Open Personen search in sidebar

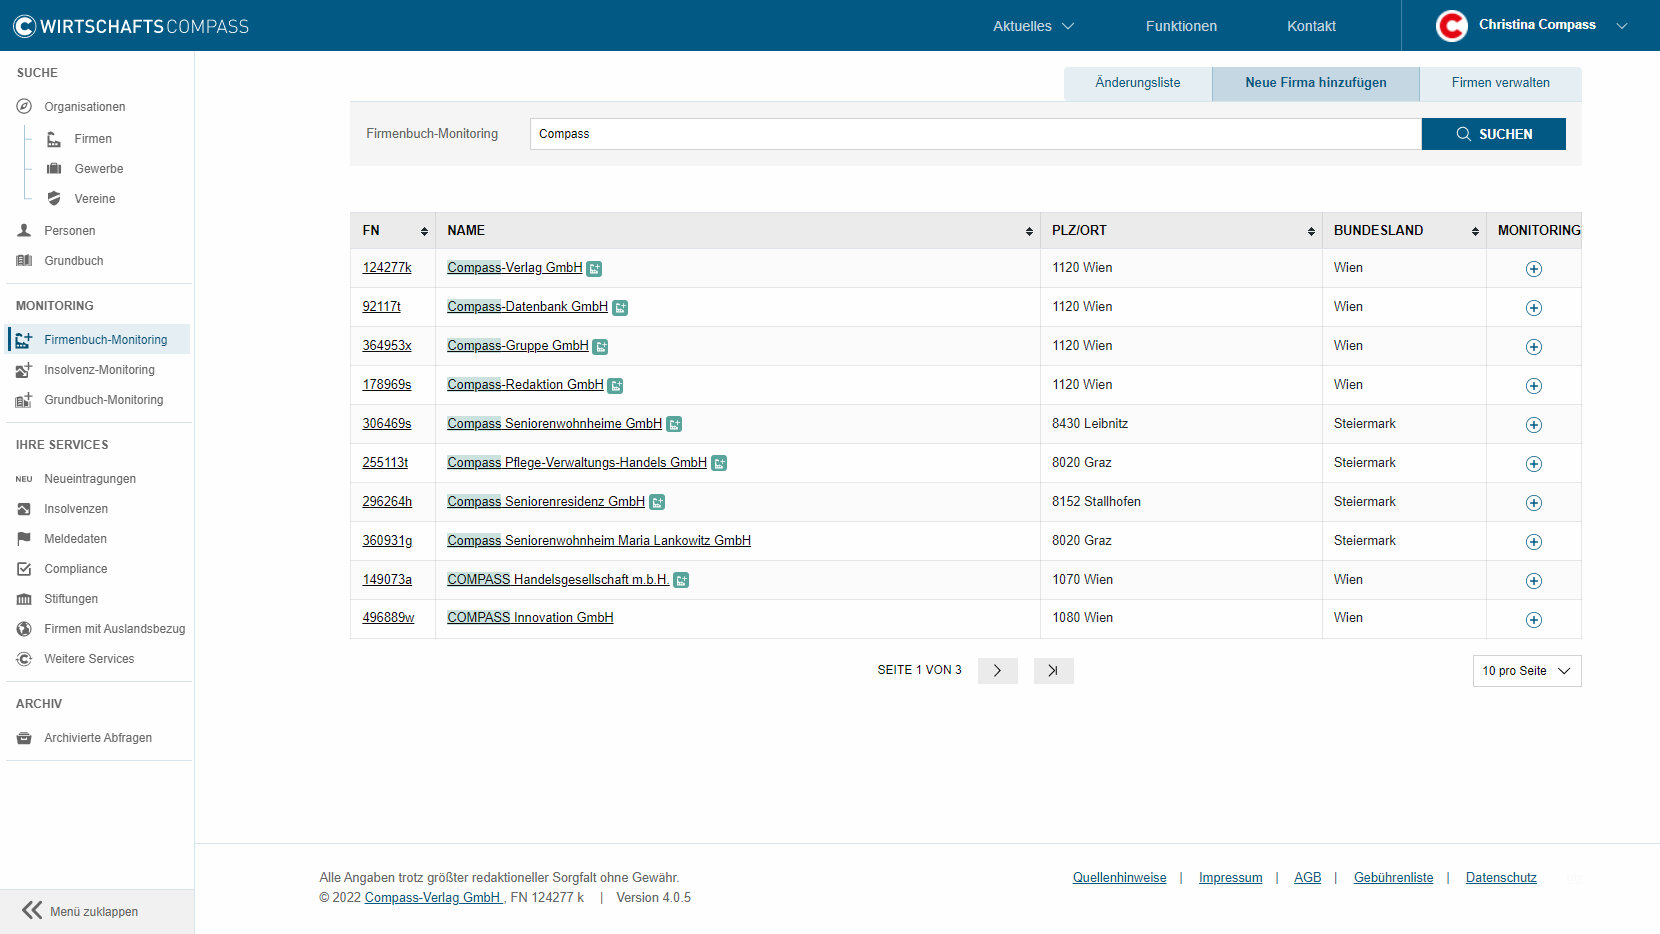point(69,231)
